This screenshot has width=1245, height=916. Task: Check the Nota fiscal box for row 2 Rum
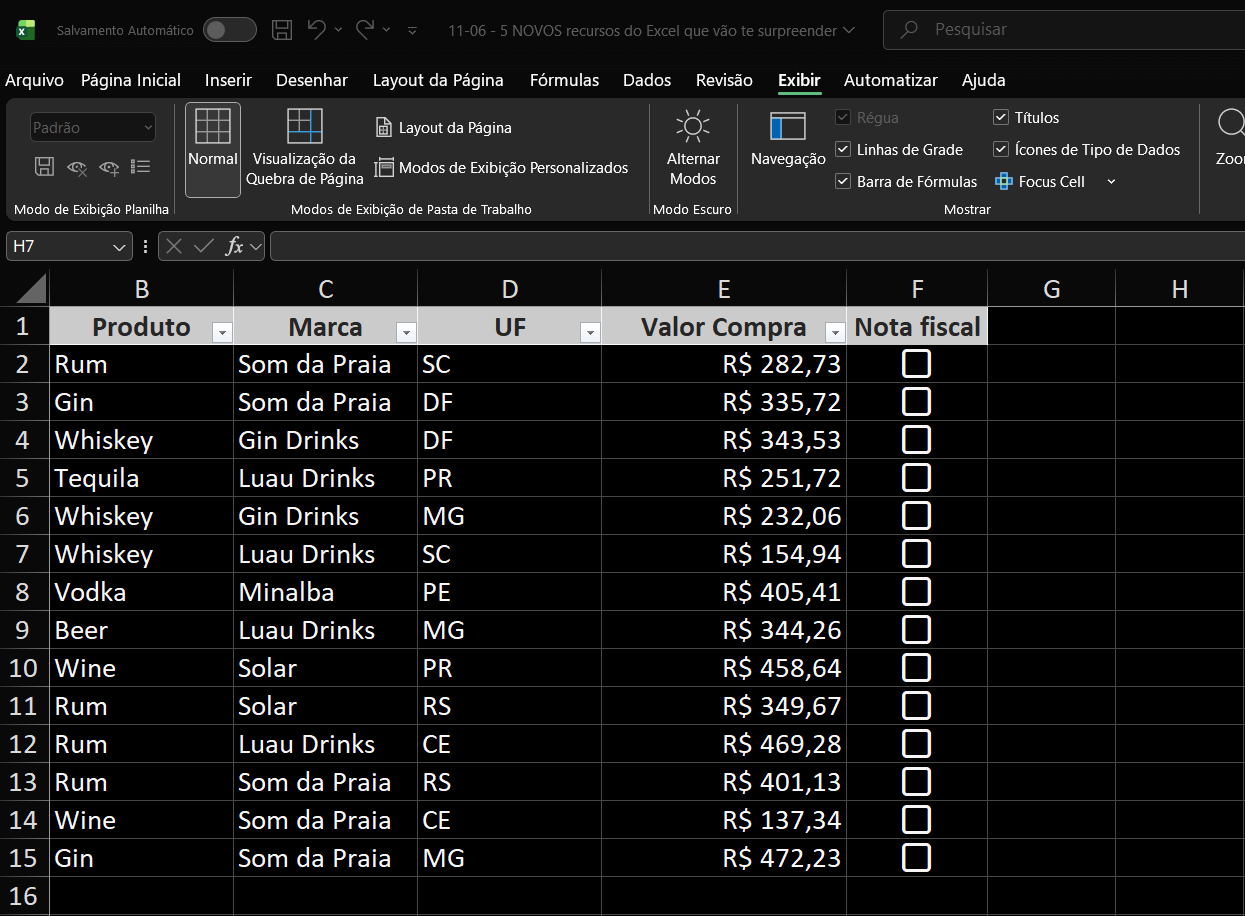[916, 364]
